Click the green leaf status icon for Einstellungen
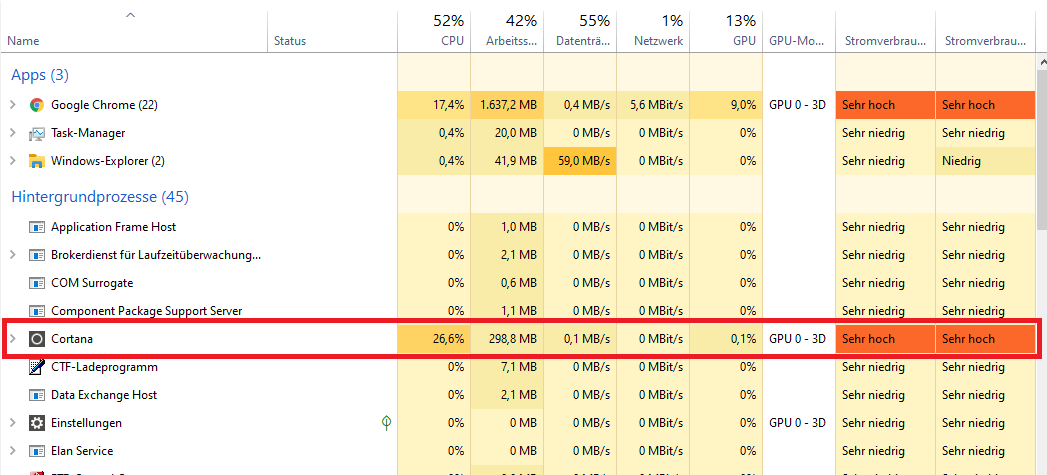 click(x=385, y=422)
